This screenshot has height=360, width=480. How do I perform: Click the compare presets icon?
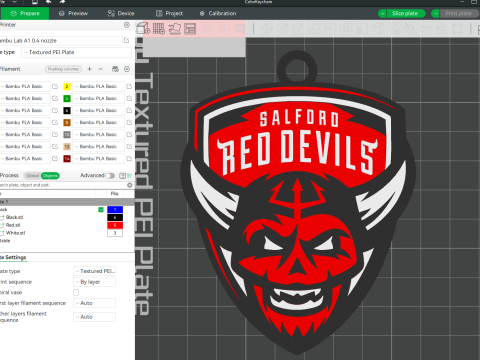tap(129, 176)
